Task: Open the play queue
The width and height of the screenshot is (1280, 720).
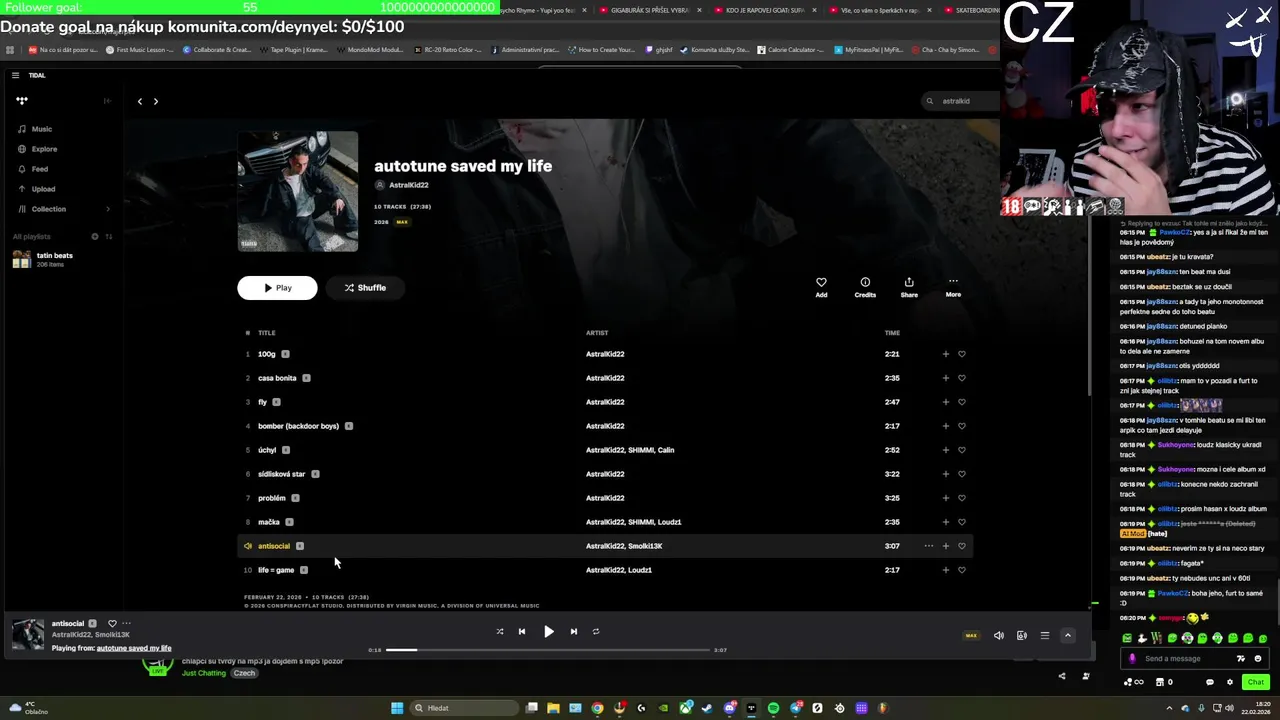Action: [x=1044, y=636]
